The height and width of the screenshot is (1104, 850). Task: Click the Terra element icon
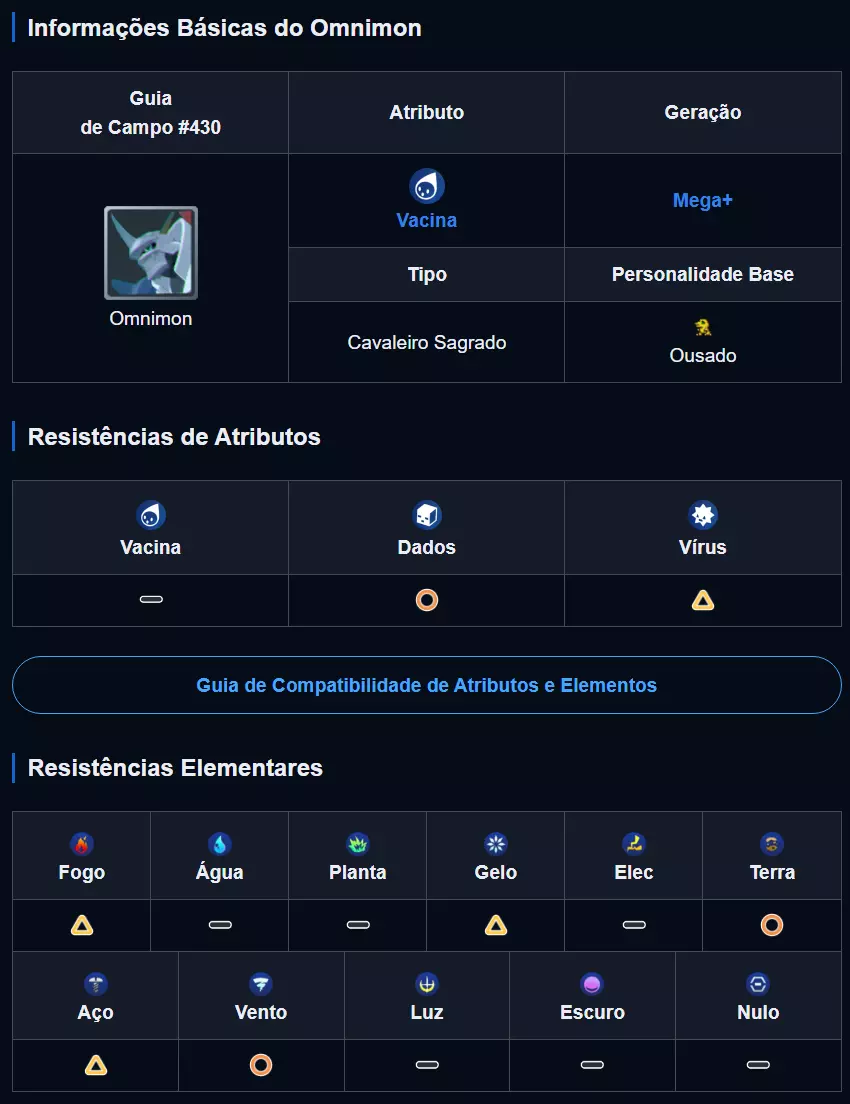coord(772,844)
